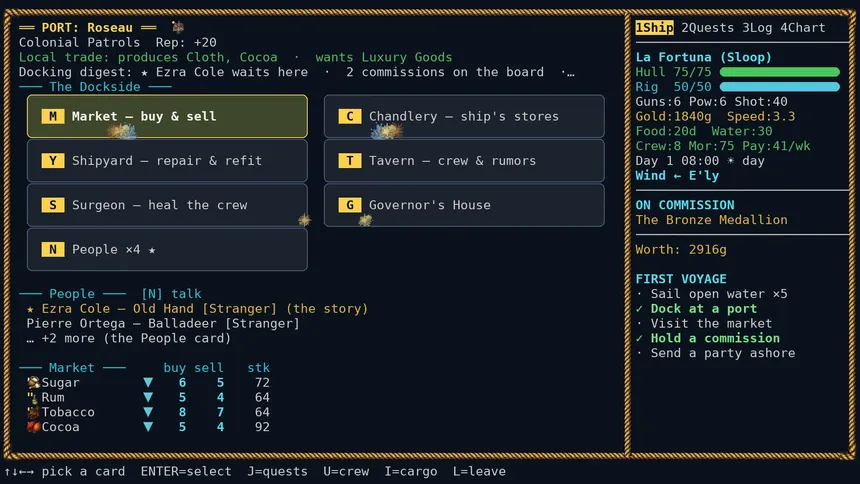Click the Sugar buy price 6
The height and width of the screenshot is (484, 860).
click(x=182, y=382)
